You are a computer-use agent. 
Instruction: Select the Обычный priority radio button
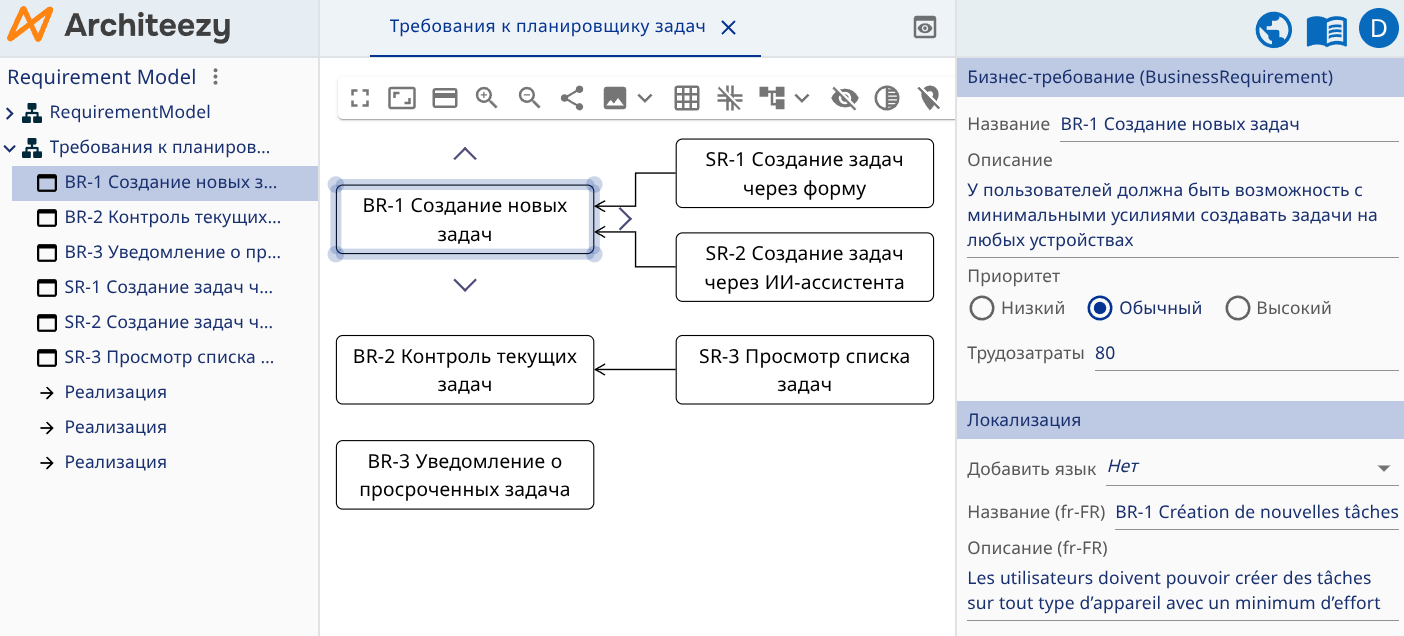pyautogui.click(x=1100, y=308)
